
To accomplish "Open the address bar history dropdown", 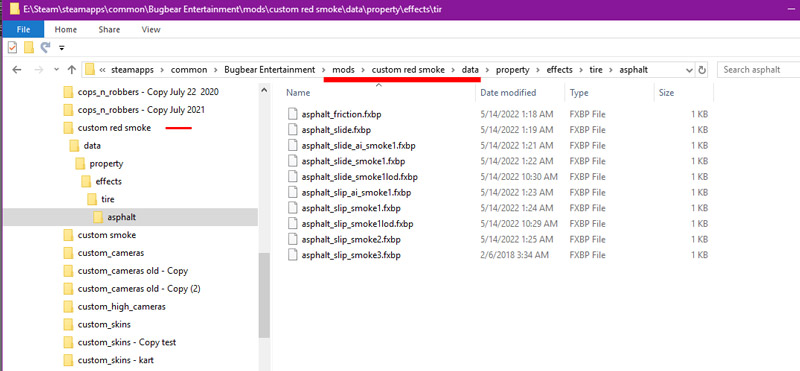I will tap(689, 70).
